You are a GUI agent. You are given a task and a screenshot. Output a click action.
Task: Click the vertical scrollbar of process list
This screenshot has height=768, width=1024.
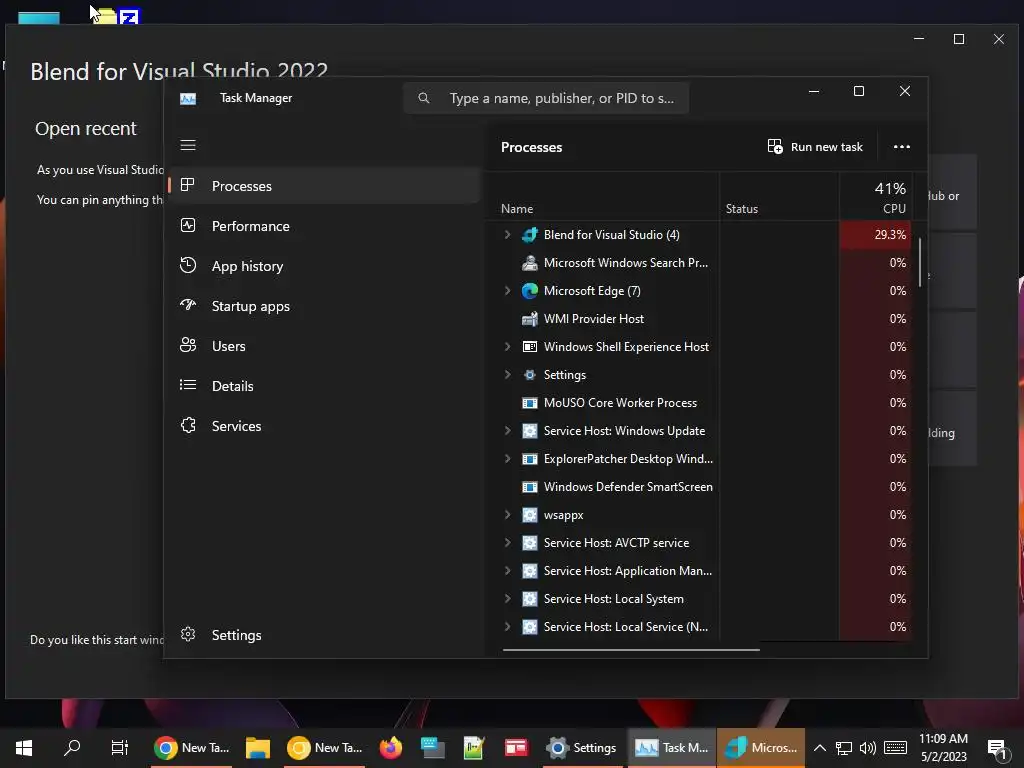920,263
